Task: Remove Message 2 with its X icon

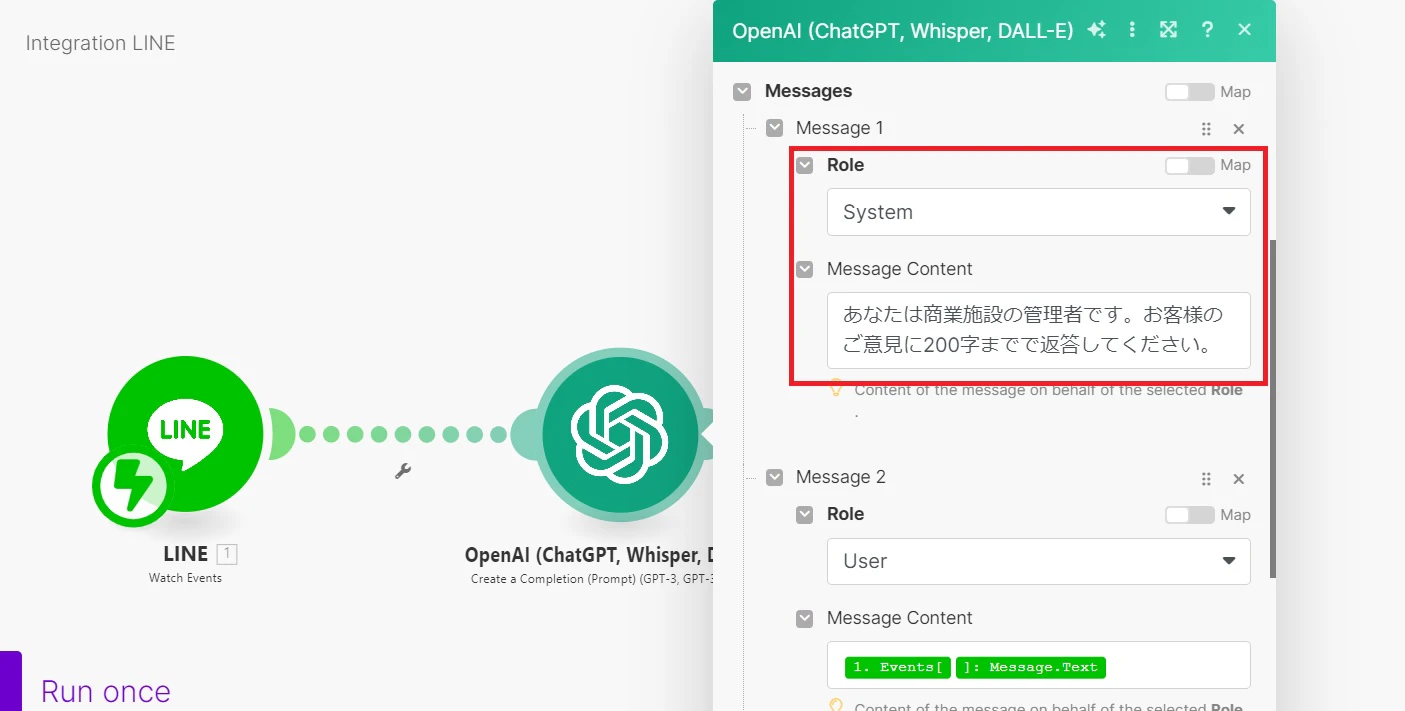Action: [1238, 479]
